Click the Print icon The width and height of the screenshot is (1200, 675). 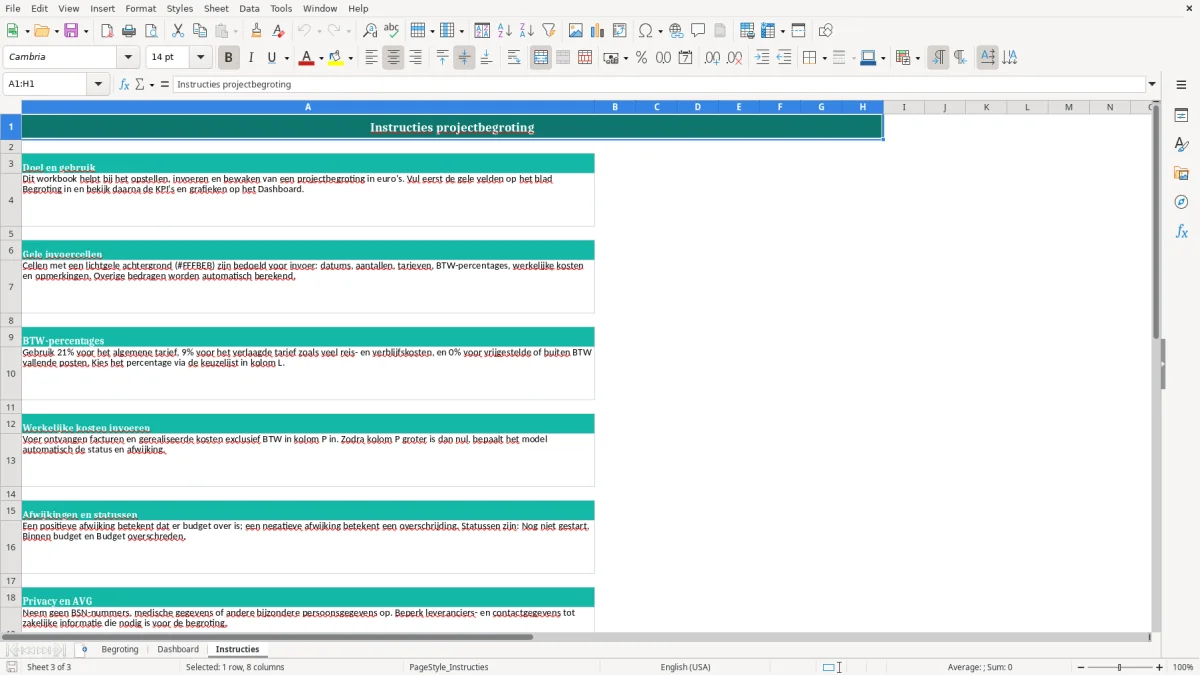click(129, 31)
